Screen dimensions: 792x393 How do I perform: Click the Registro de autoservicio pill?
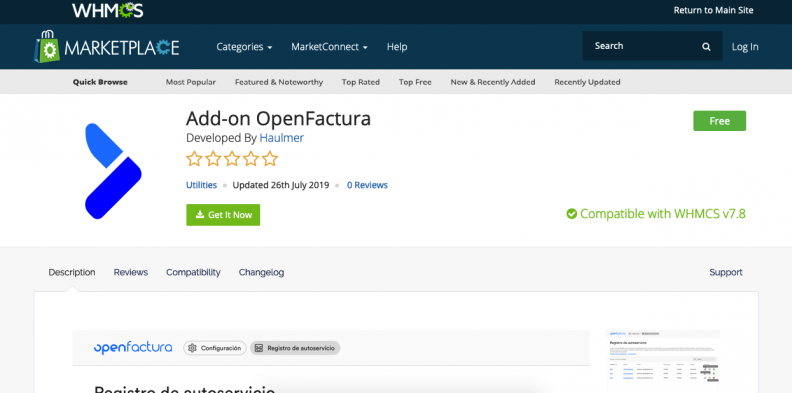coord(295,348)
